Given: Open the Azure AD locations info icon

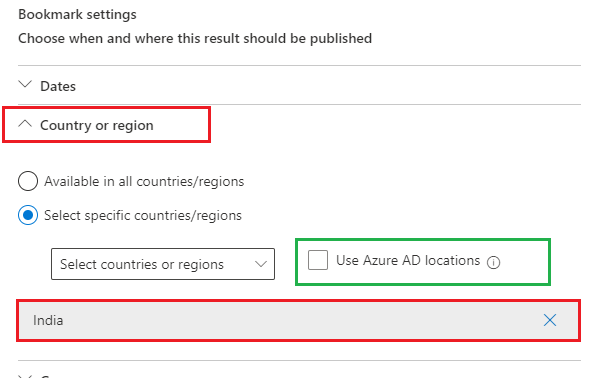Looking at the screenshot, I should point(493,262).
